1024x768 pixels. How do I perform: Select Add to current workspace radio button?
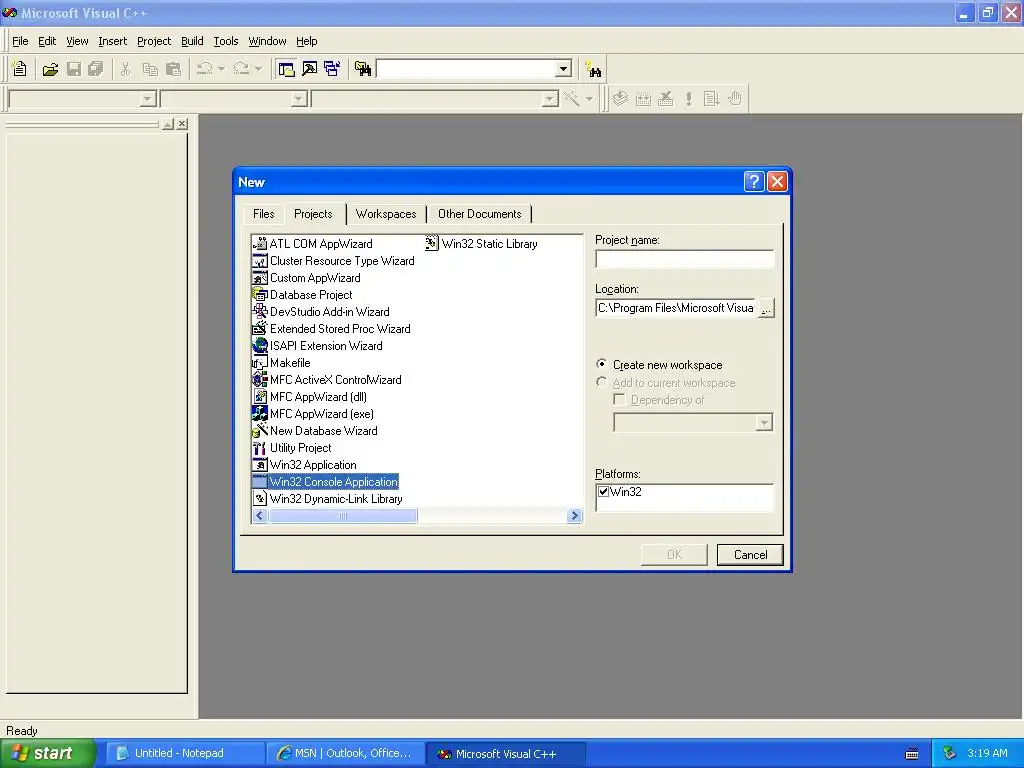click(601, 382)
